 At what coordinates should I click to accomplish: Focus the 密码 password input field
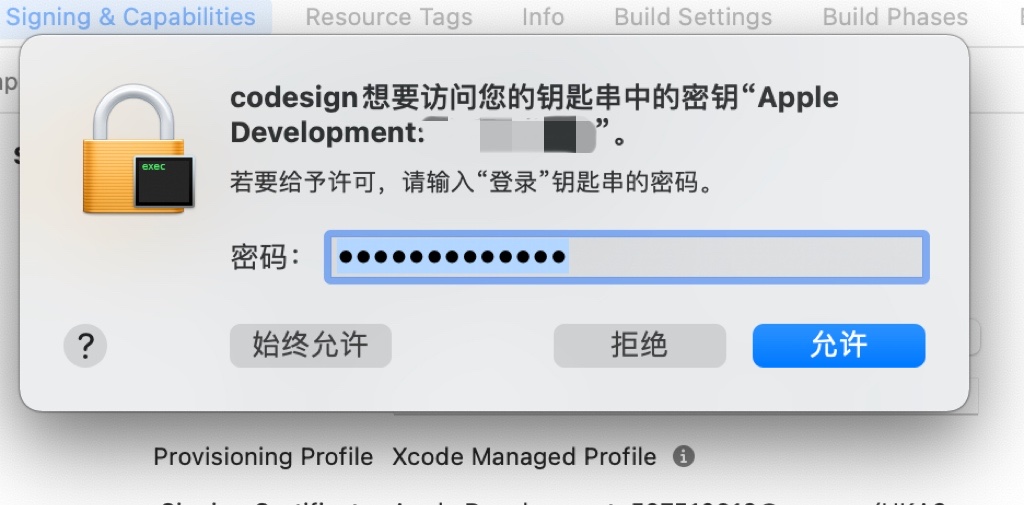tap(627, 257)
